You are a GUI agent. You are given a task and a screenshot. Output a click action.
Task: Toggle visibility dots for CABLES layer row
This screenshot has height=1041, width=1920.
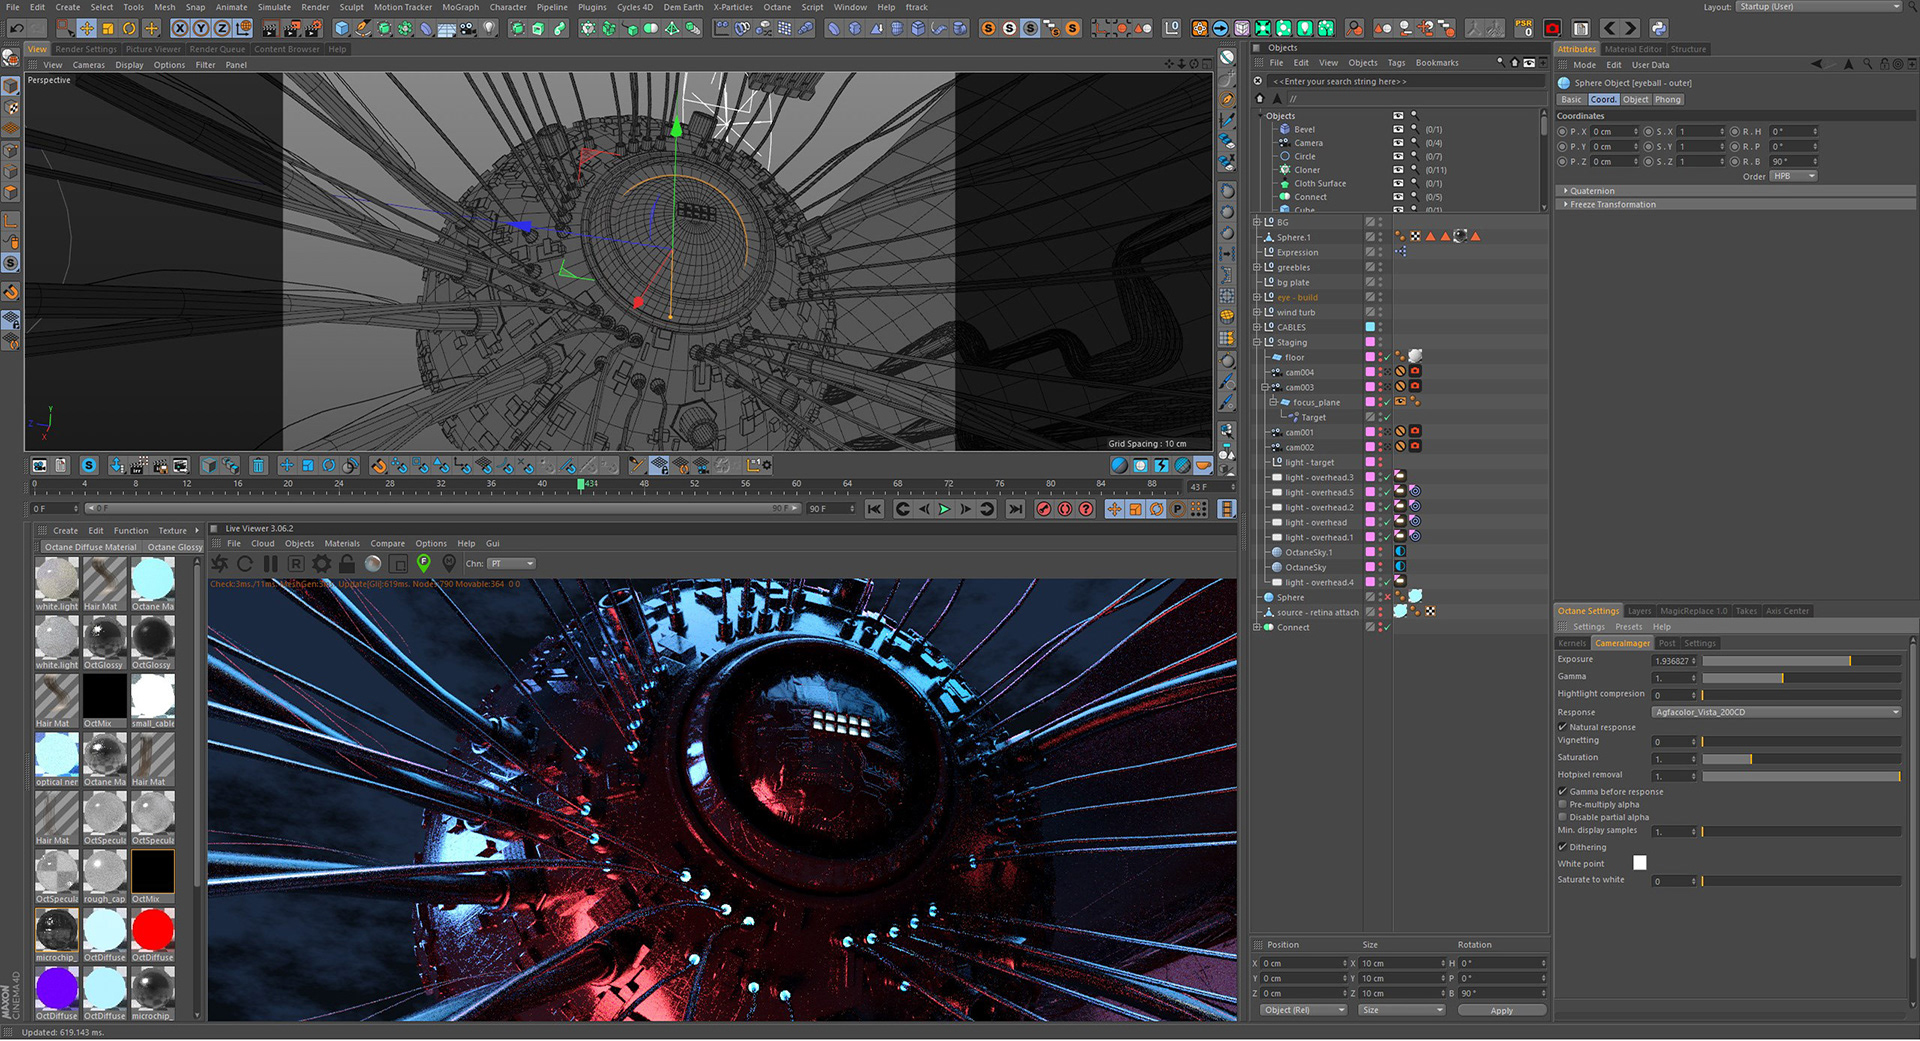click(1381, 327)
